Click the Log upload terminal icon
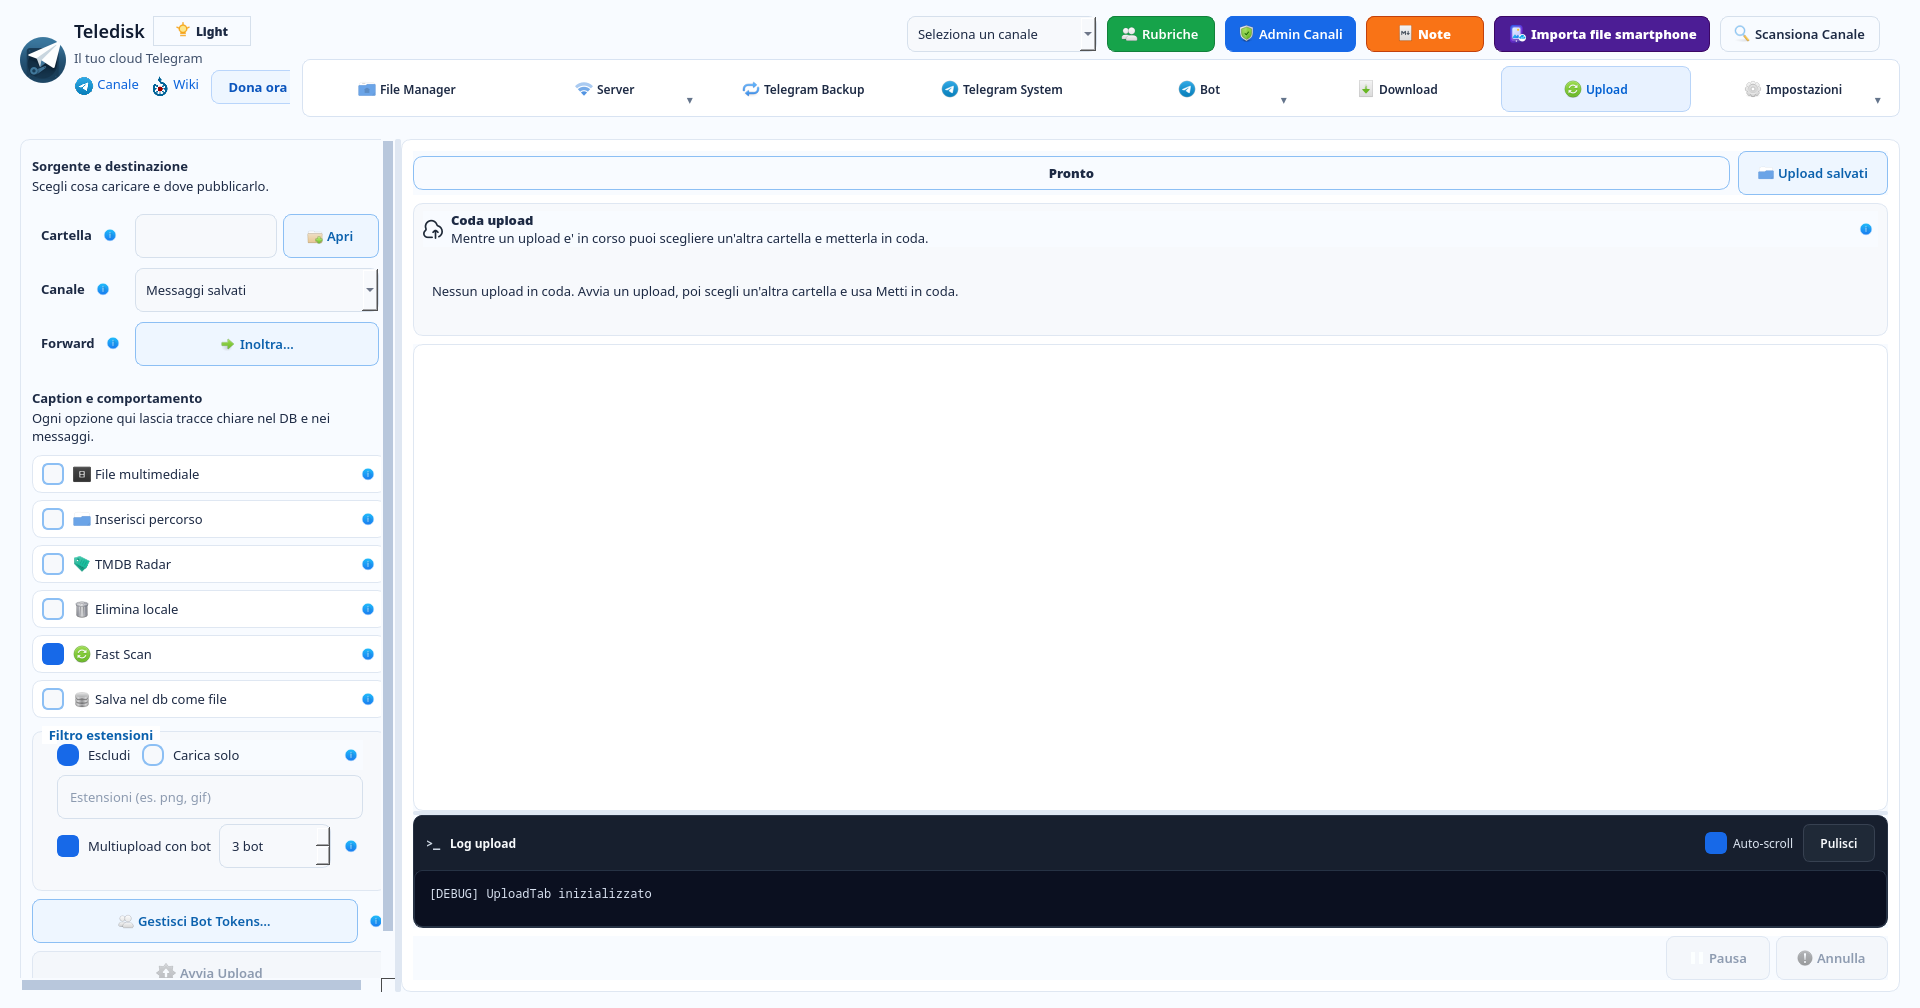Screen dimensions: 1920x1008 (433, 845)
